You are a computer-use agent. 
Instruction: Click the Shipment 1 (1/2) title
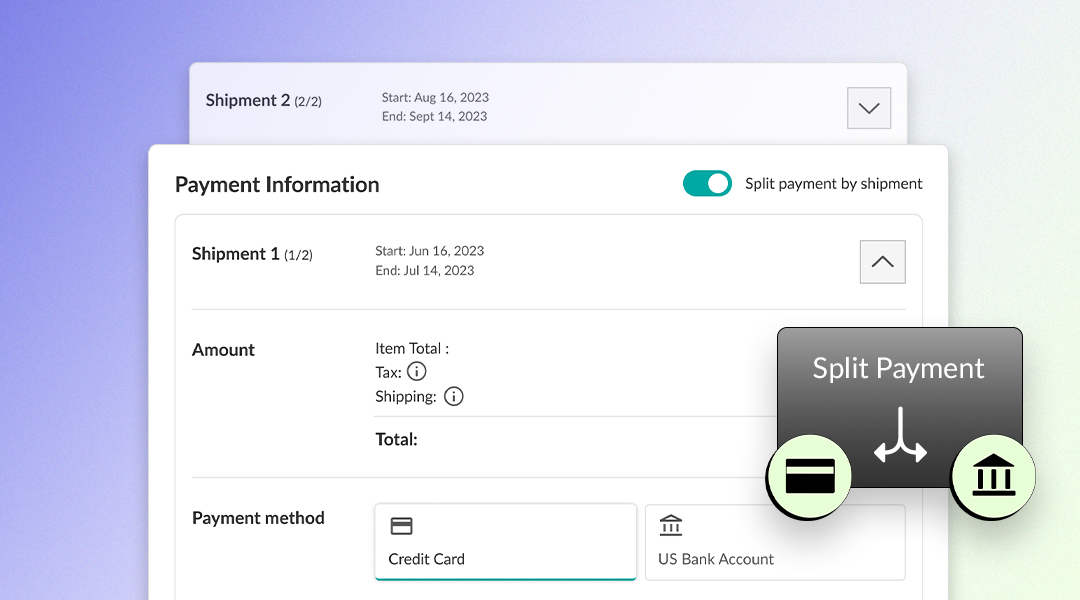click(x=252, y=254)
